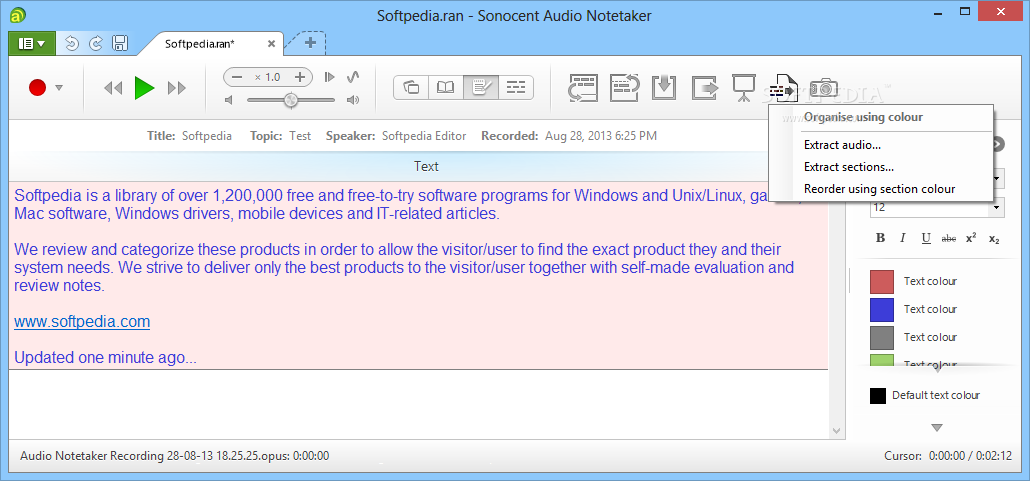Open the main green menu button
Screen dimensions: 1030x481
pos(32,43)
